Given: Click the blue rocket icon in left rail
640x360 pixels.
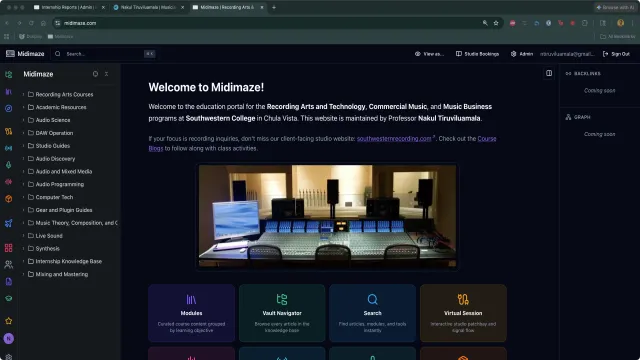Looking at the screenshot, I should click(x=9, y=223).
